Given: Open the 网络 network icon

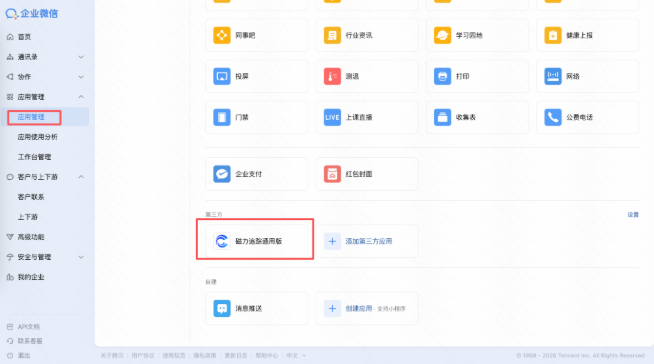Looking at the screenshot, I should [x=553, y=76].
